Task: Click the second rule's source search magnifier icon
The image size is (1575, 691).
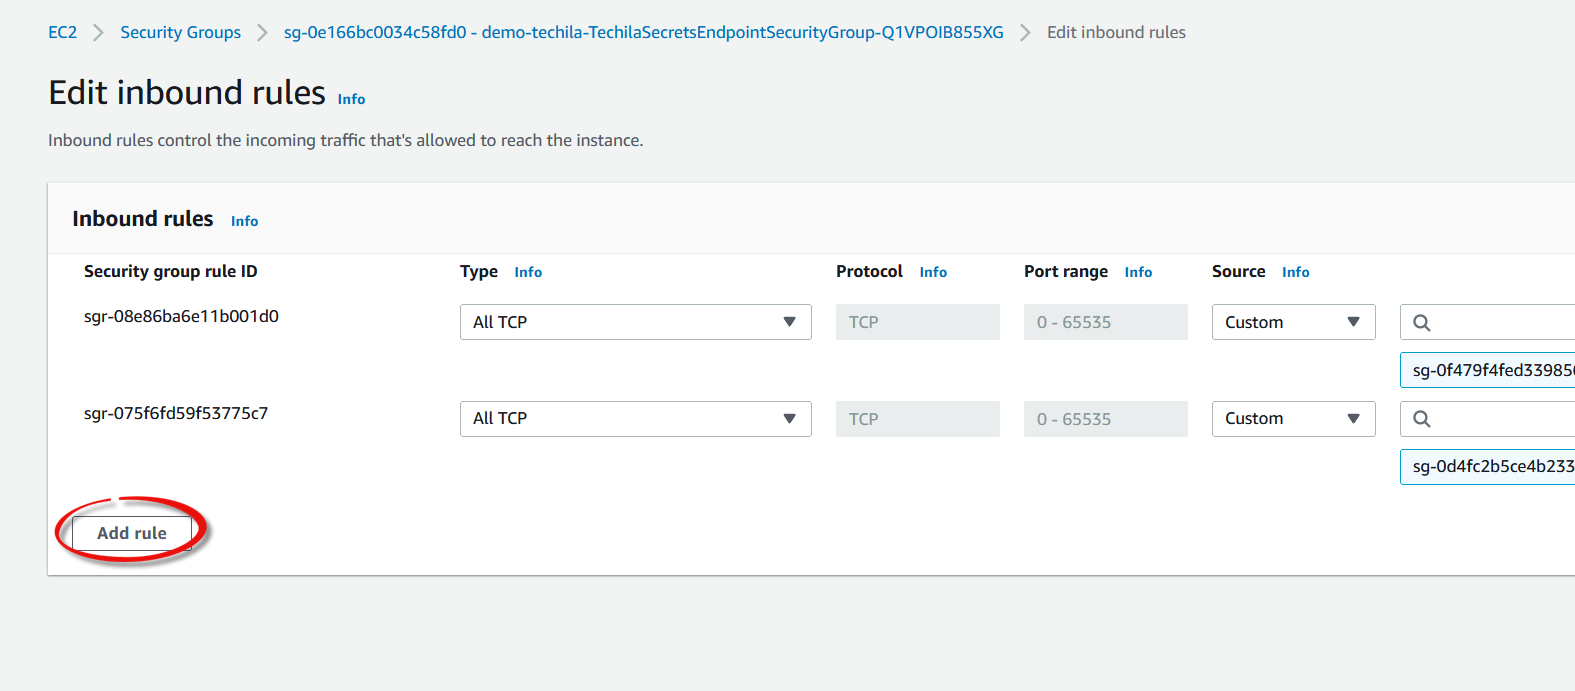Action: click(1421, 419)
